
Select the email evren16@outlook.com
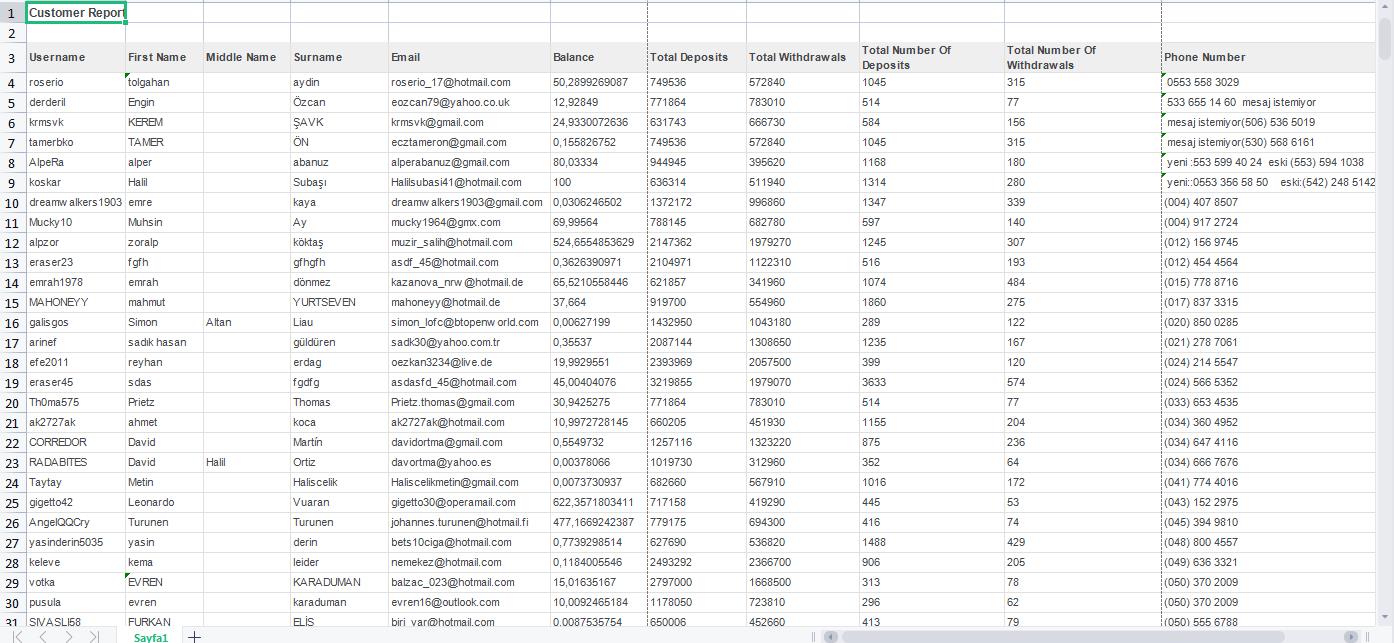pos(469,602)
